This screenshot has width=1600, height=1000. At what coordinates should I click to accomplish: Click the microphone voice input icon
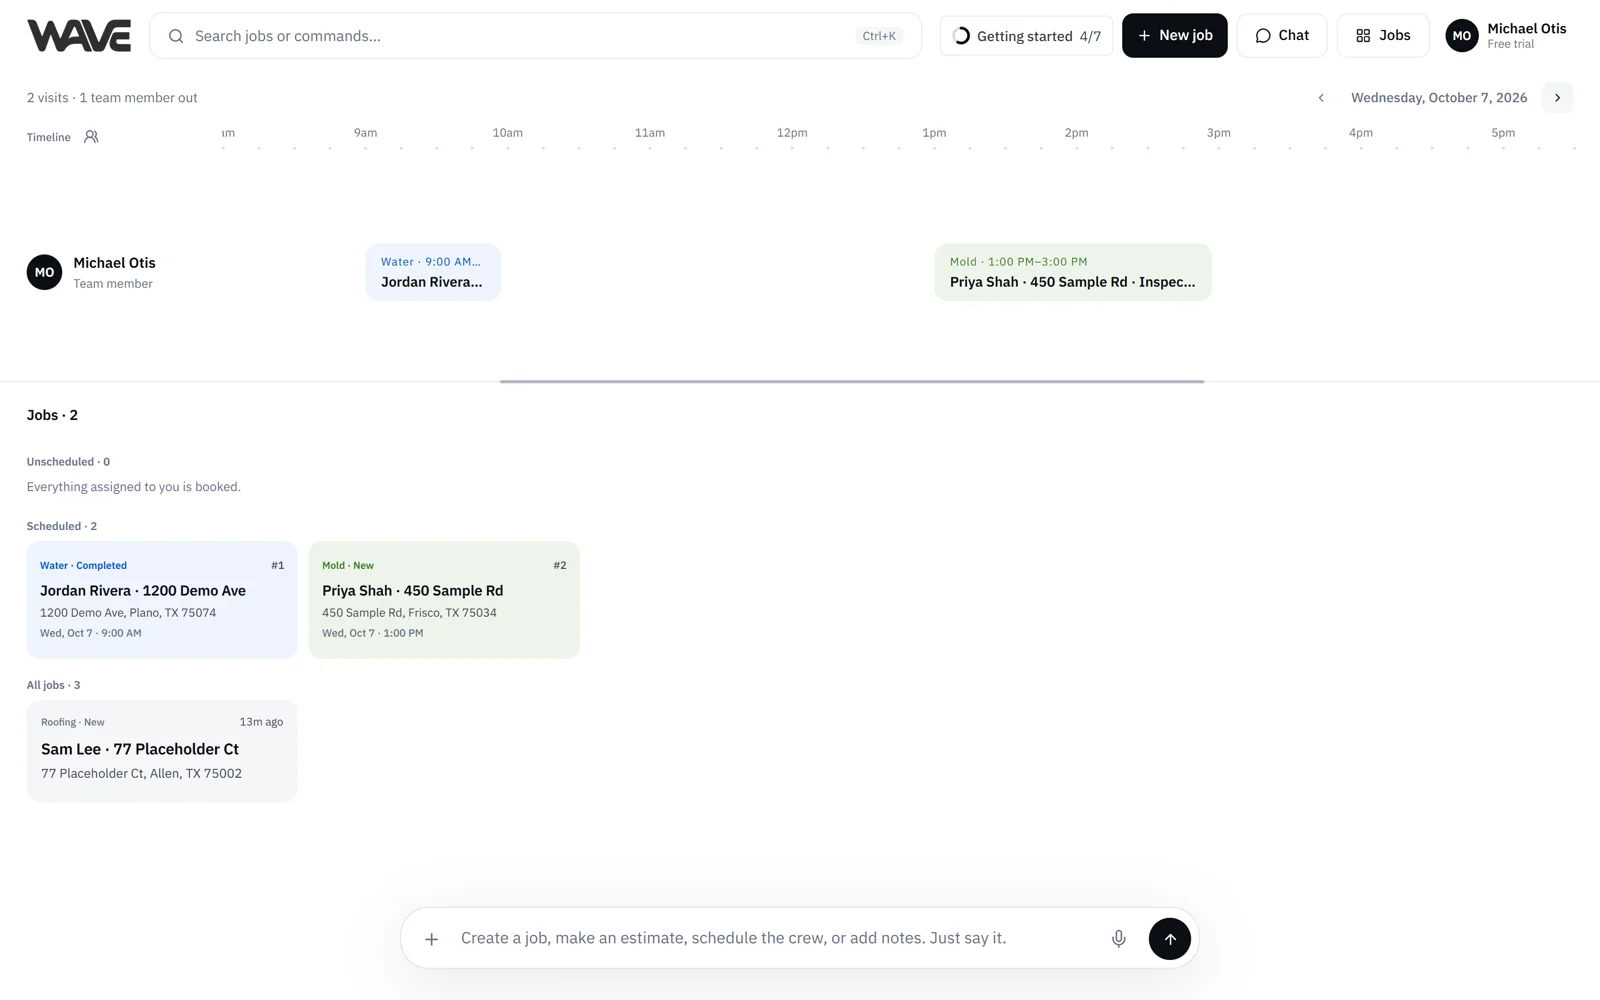click(1118, 939)
